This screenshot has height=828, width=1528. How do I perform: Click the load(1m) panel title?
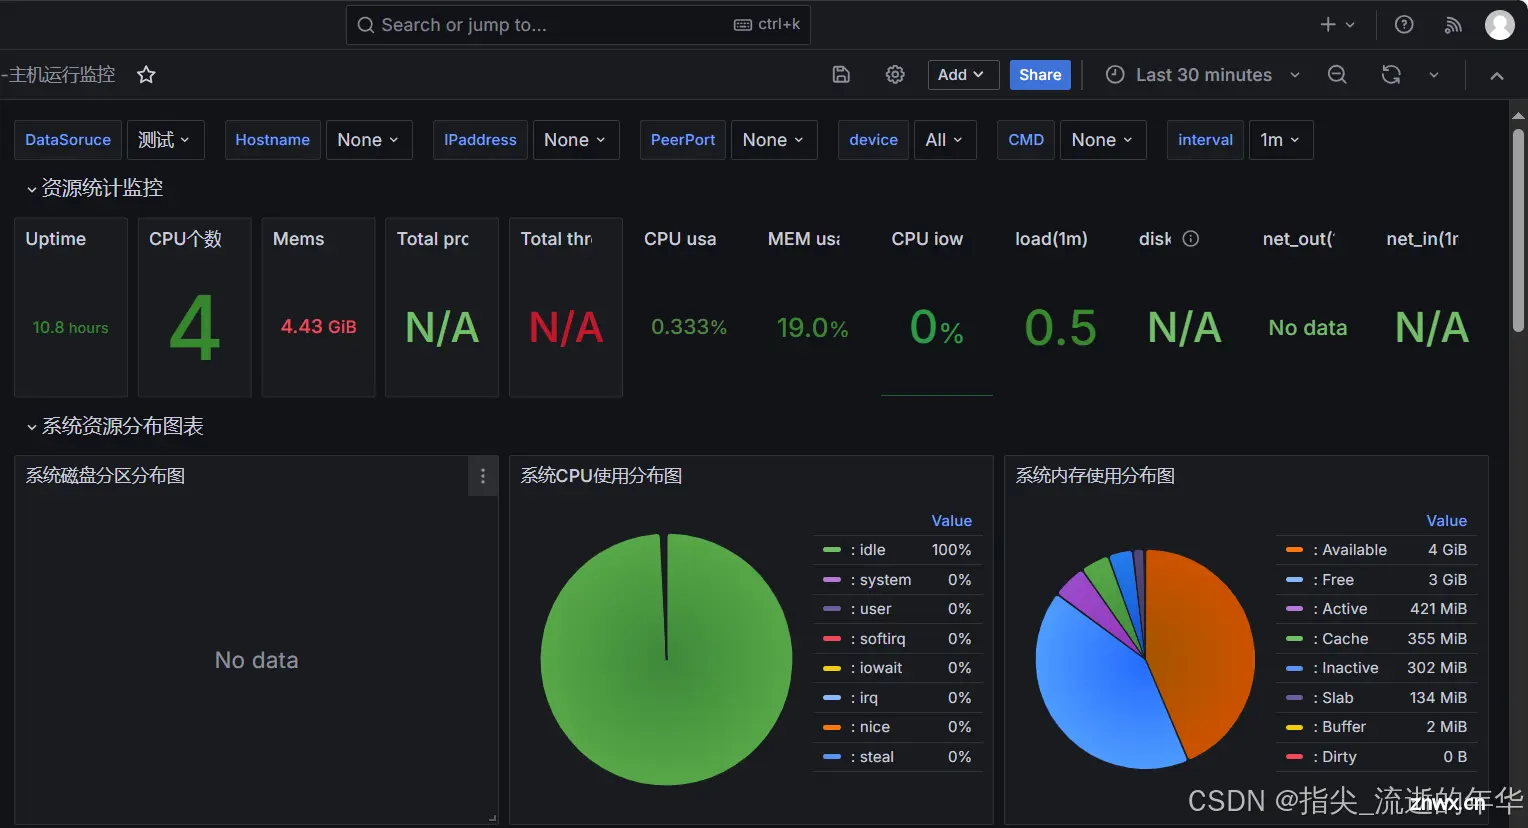(1051, 239)
